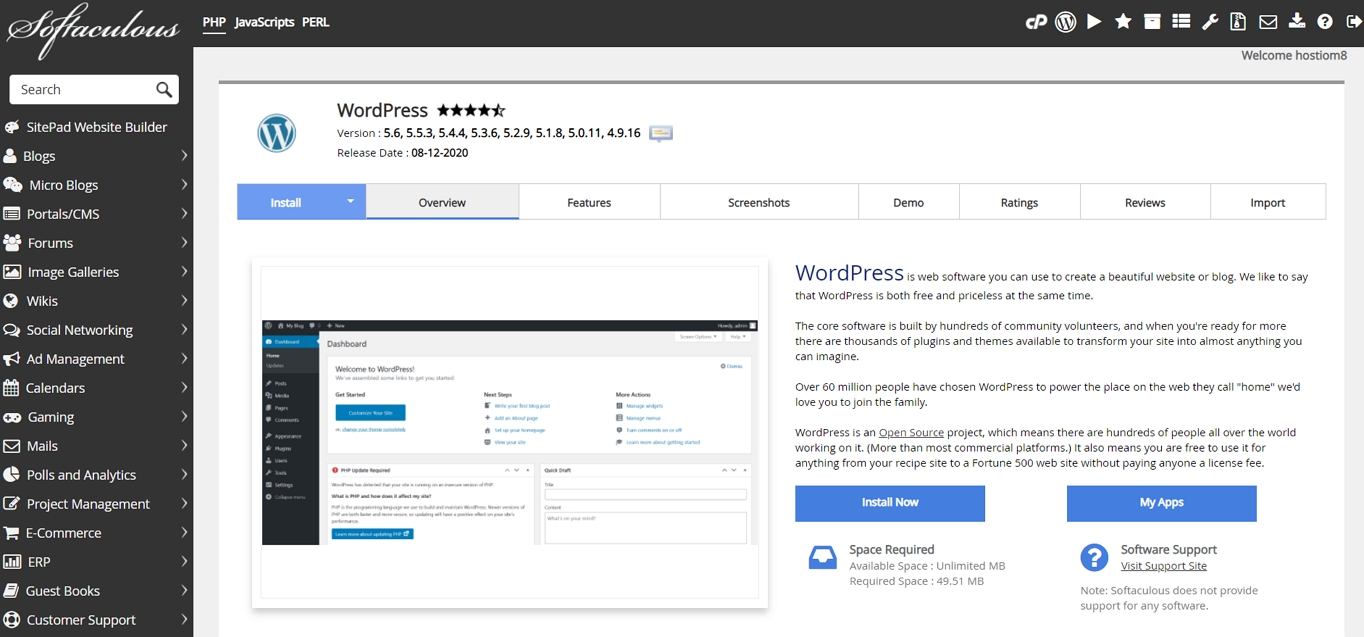Click the download/sync icon in toolbar
Viewport: 1364px width, 637px height.
(x=1297, y=21)
